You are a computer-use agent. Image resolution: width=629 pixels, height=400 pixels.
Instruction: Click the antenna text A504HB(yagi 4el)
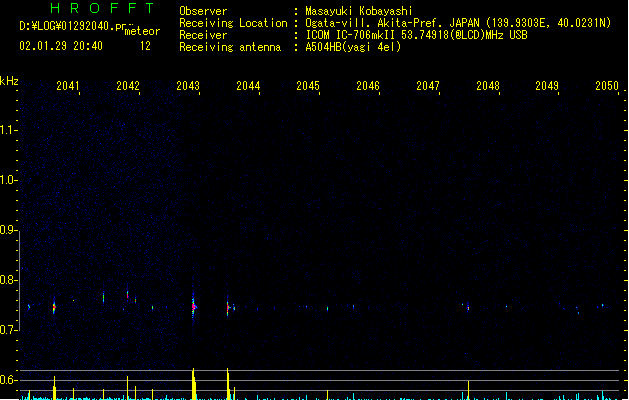(x=353, y=47)
